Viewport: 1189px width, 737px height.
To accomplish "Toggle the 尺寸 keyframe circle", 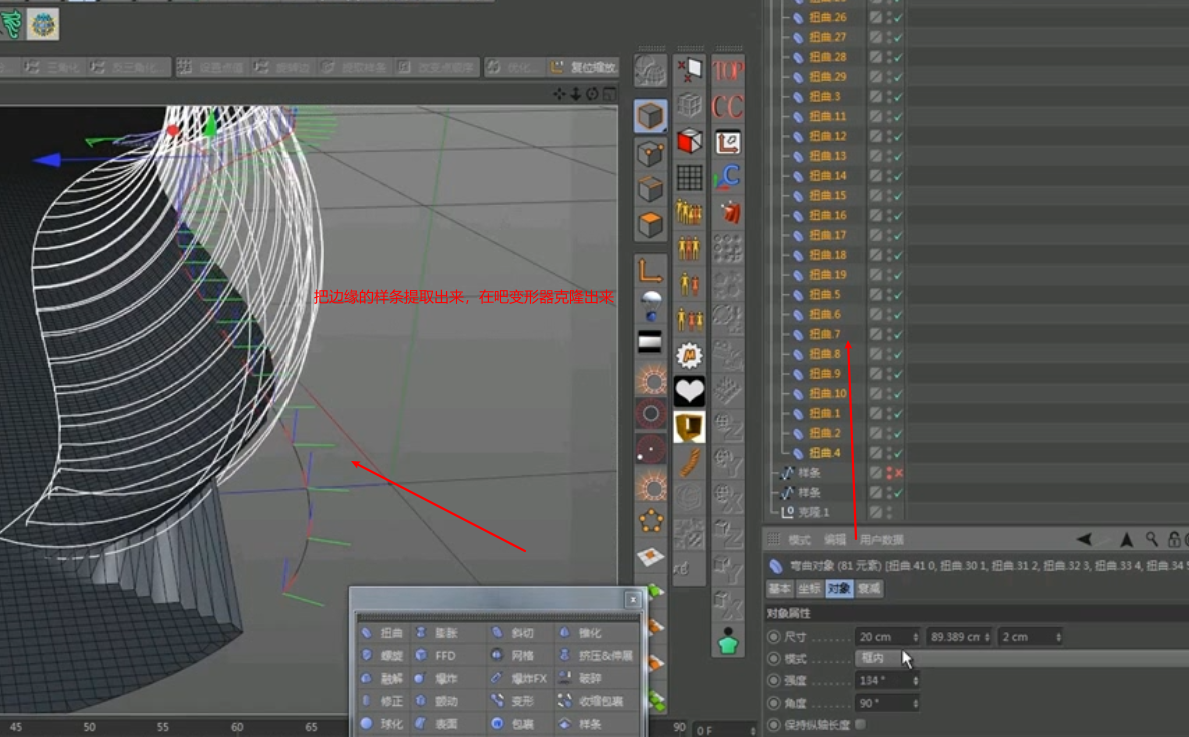I will [773, 637].
